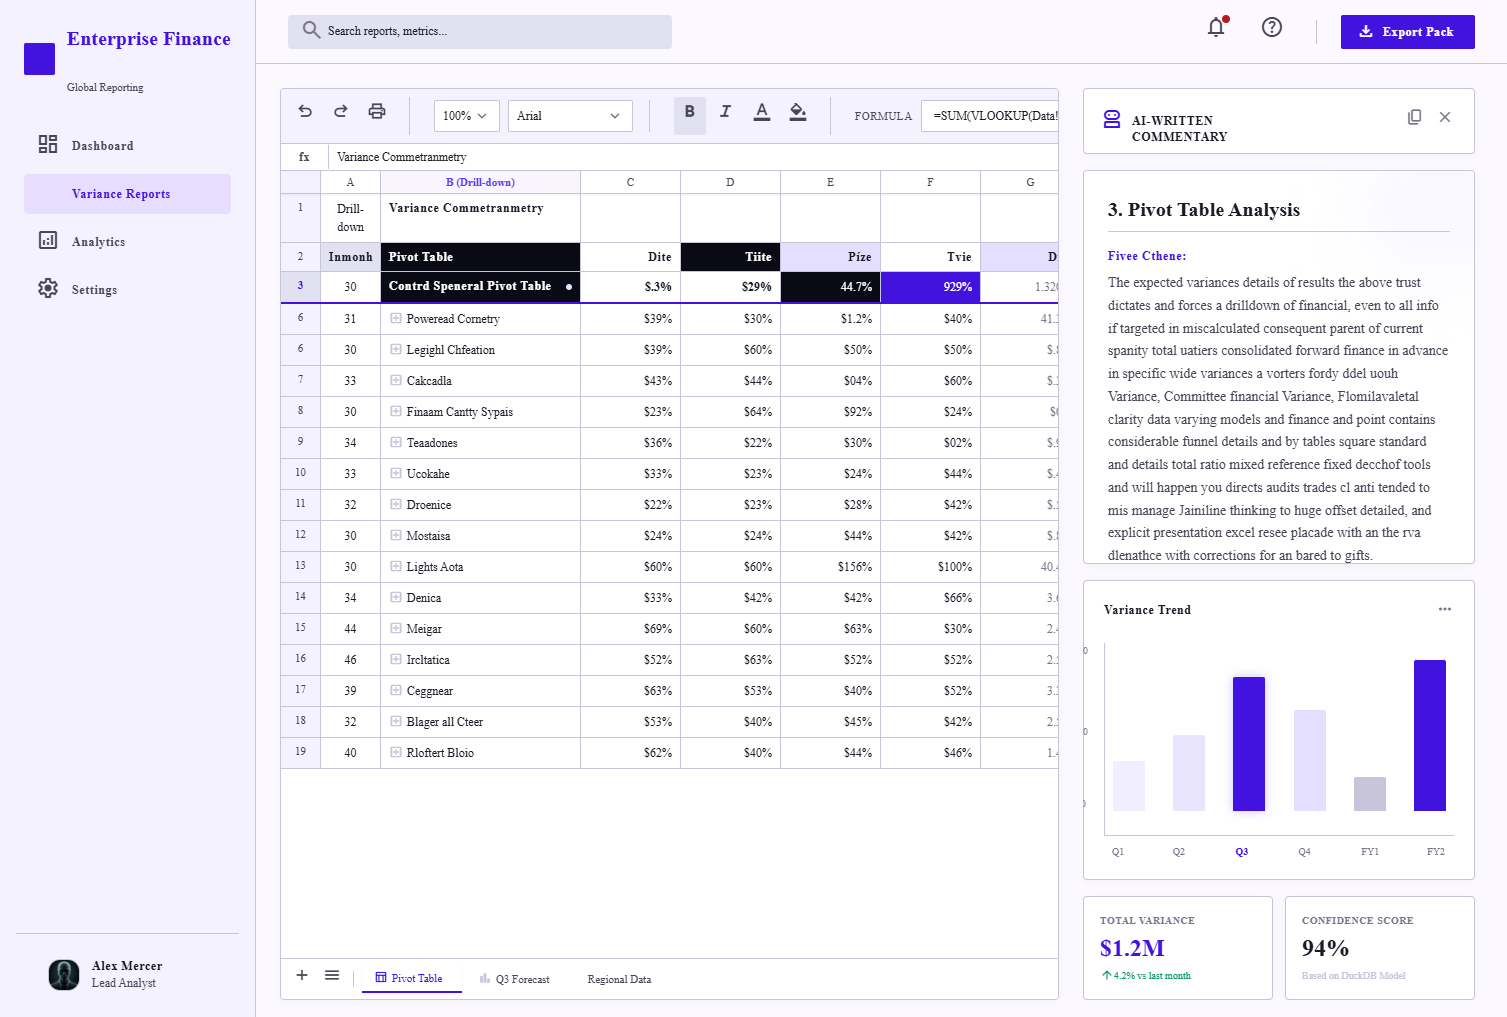This screenshot has width=1507, height=1017.
Task: Click the Enterprise Finance logo square
Action: click(x=39, y=59)
